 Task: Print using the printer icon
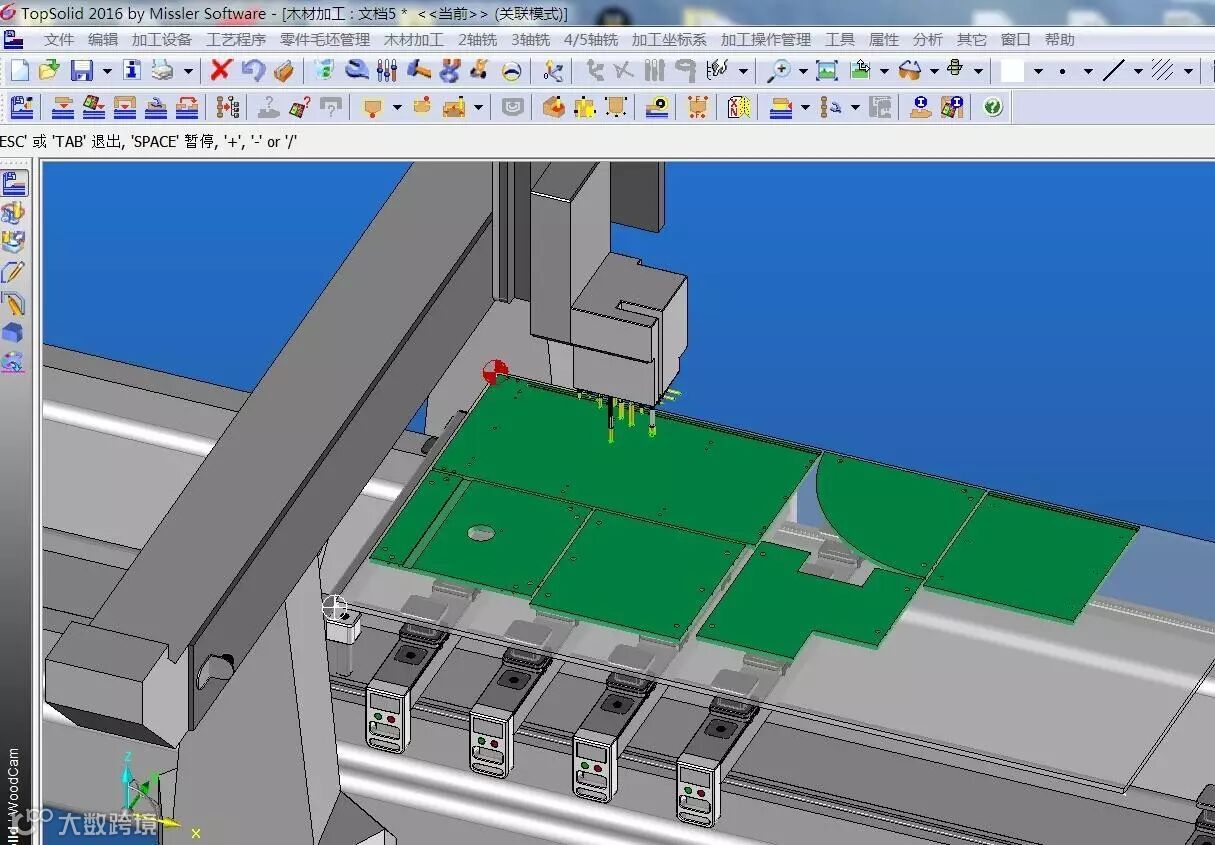tap(163, 71)
